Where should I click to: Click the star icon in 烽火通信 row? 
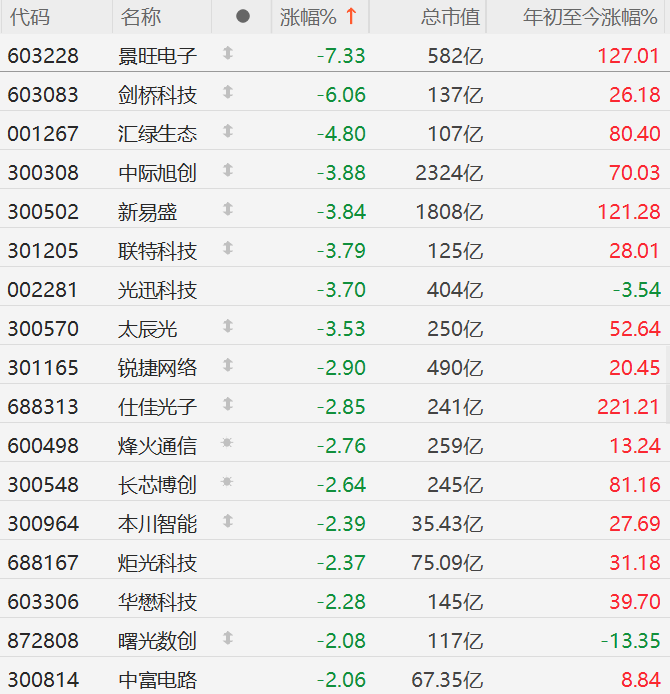coord(227,443)
